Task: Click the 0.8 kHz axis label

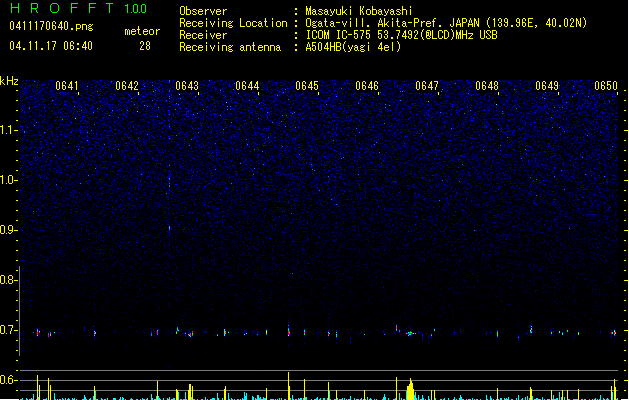Action: (x=8, y=280)
